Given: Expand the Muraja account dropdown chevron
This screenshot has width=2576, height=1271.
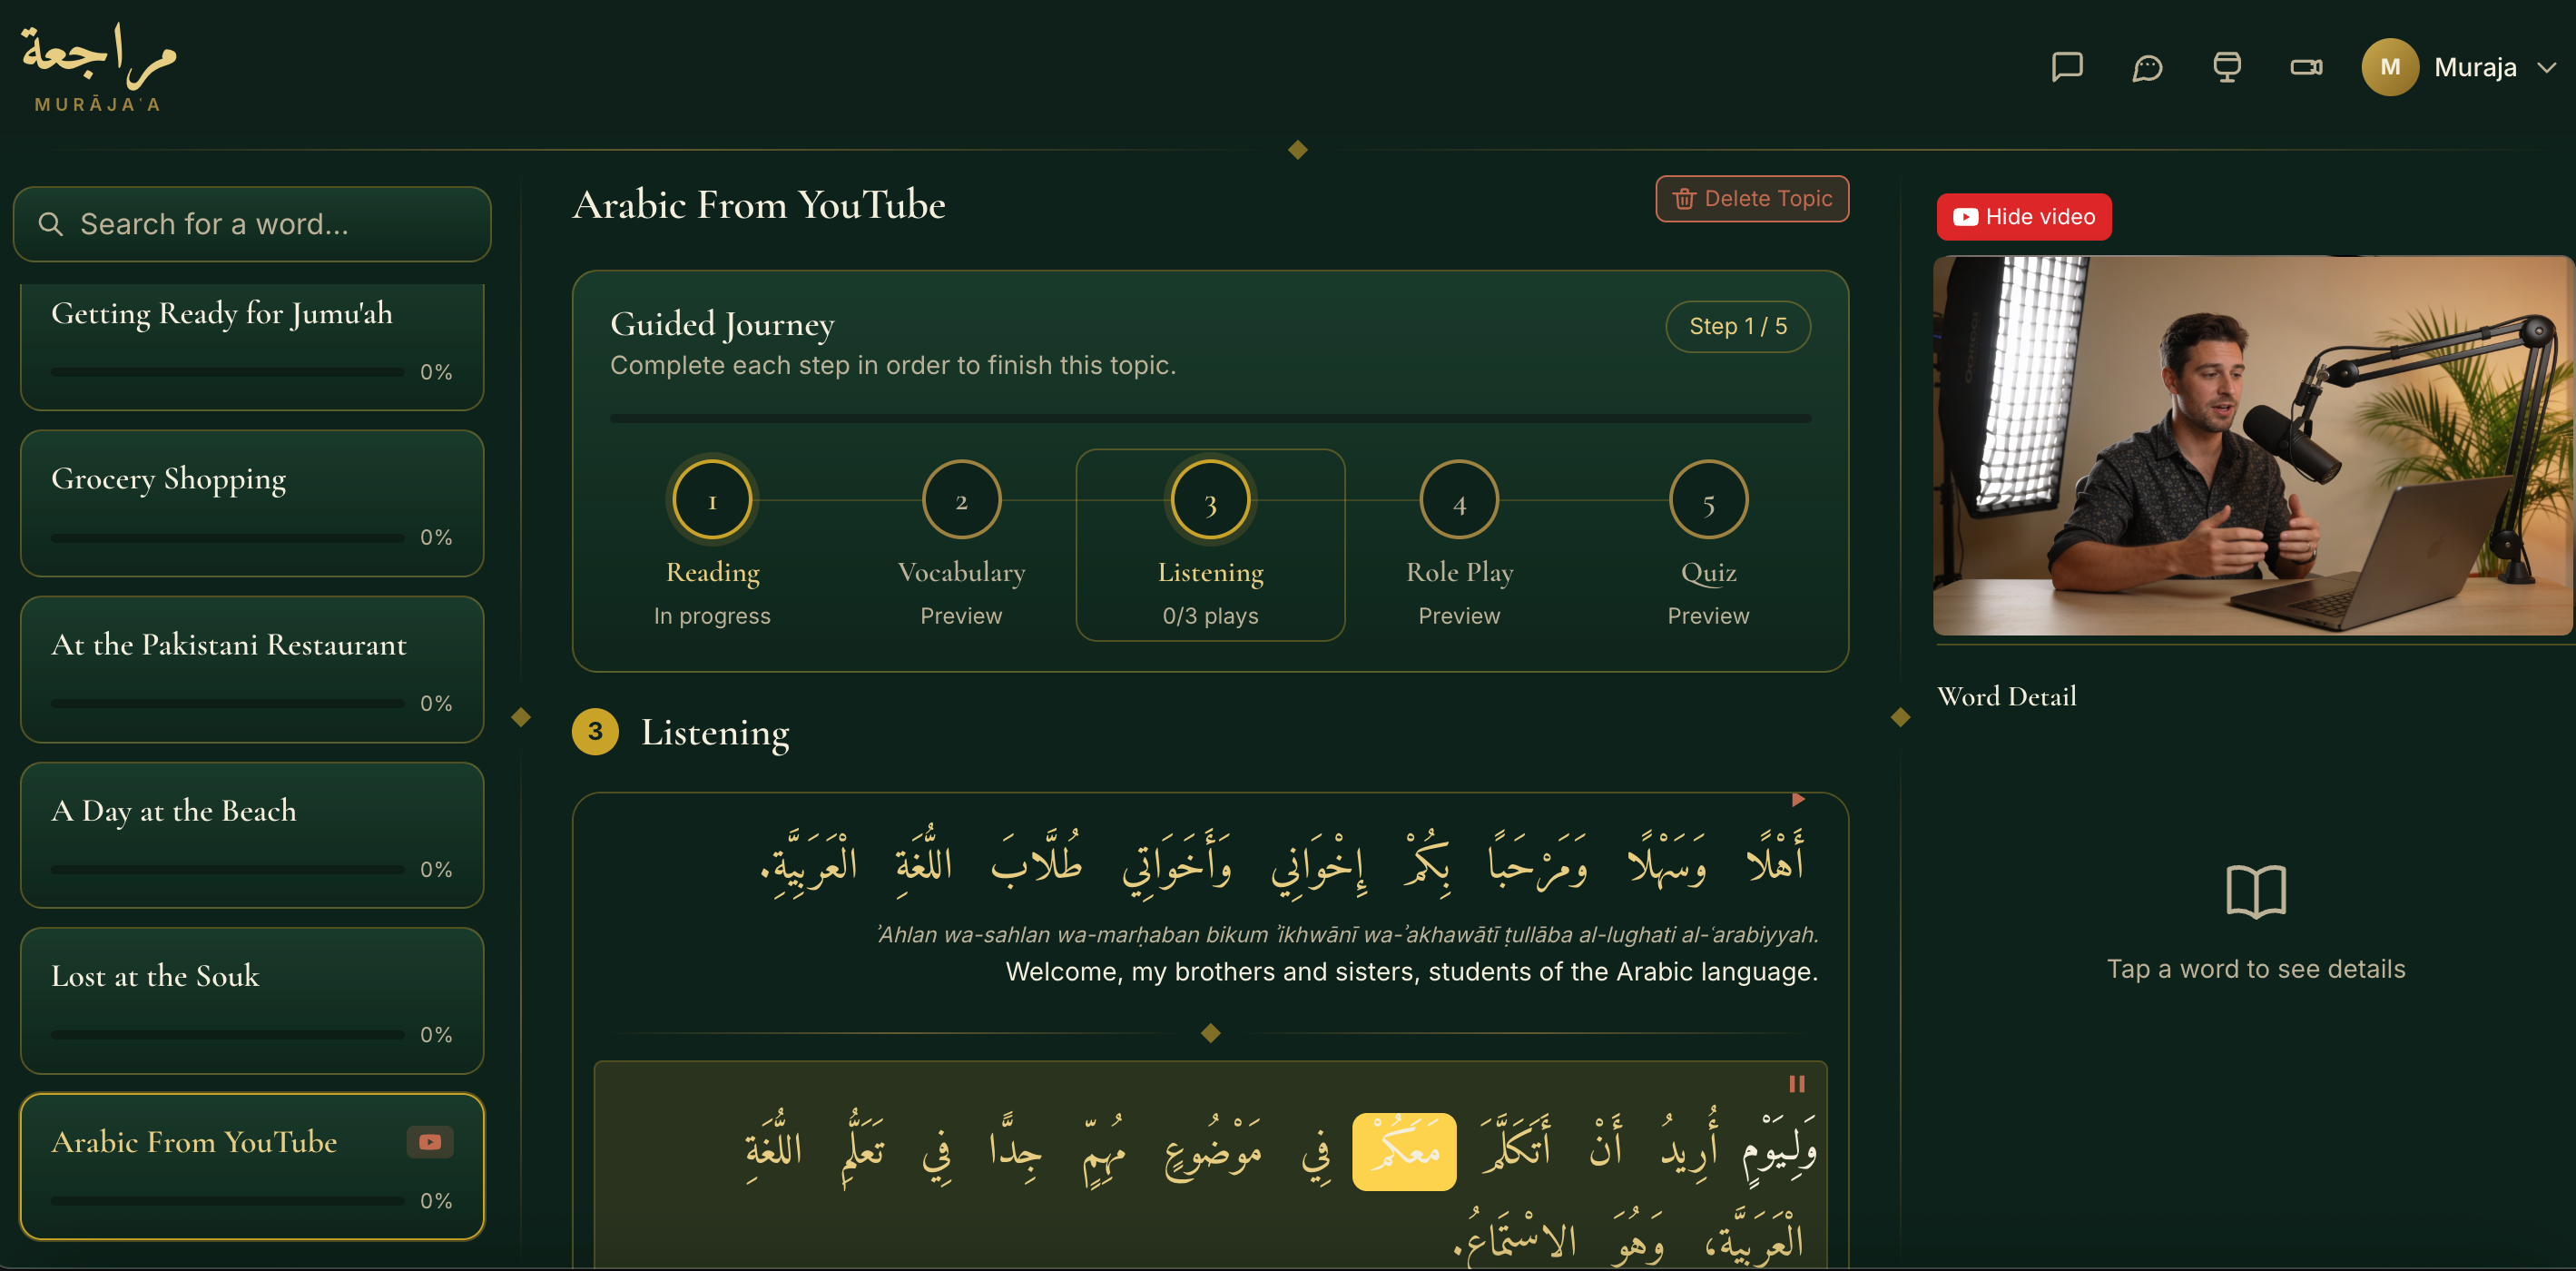Looking at the screenshot, I should coord(2546,68).
